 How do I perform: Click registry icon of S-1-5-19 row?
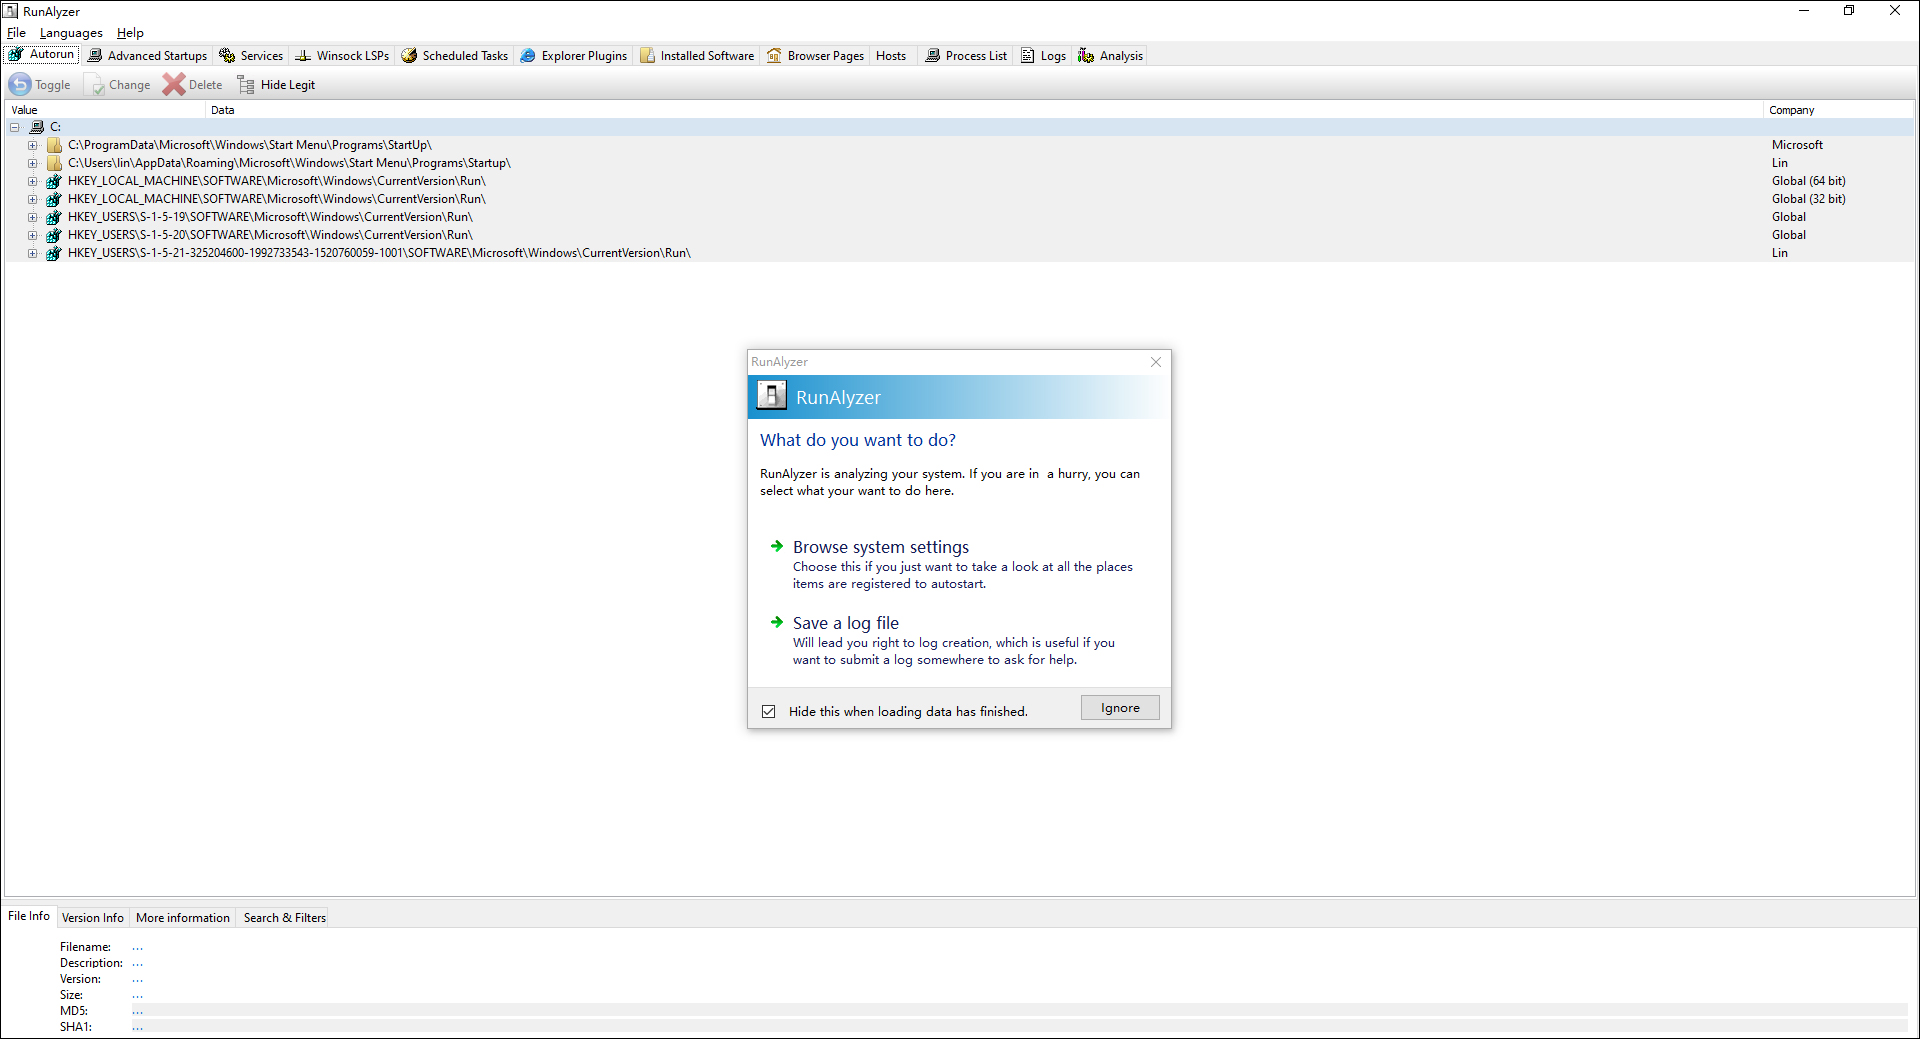pos(54,217)
